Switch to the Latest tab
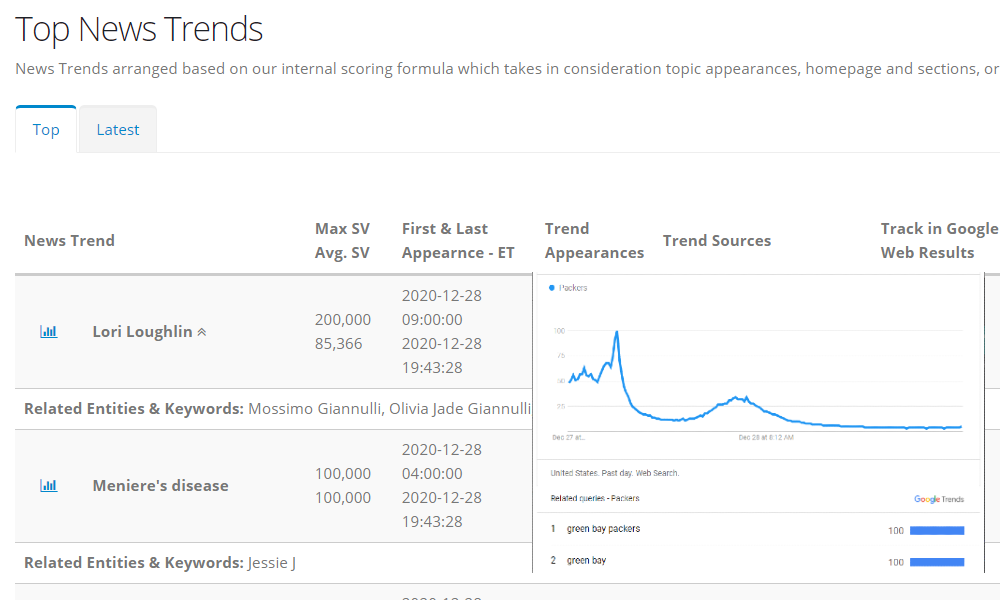Screen dimensions: 1000x600 (118, 130)
